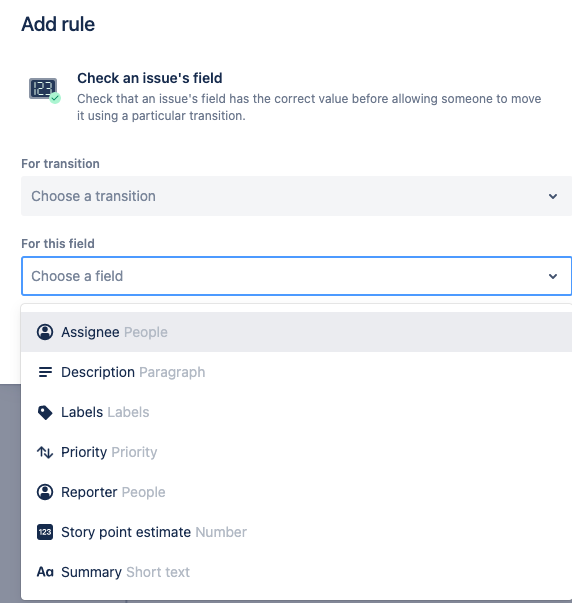Image resolution: width=572 pixels, height=603 pixels.
Task: Click the Assignee person icon
Action: (45, 332)
